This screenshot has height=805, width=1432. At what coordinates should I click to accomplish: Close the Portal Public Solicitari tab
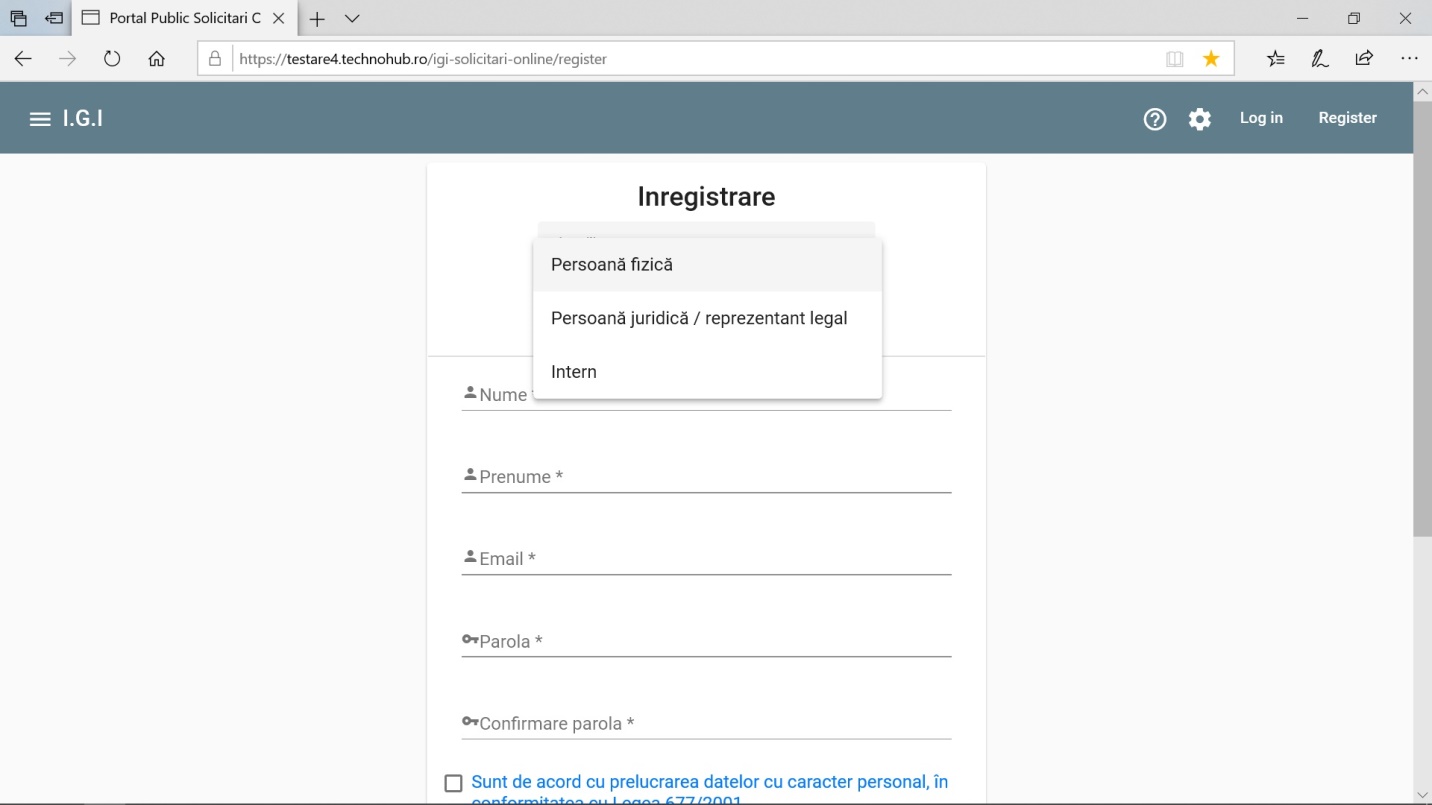click(279, 18)
